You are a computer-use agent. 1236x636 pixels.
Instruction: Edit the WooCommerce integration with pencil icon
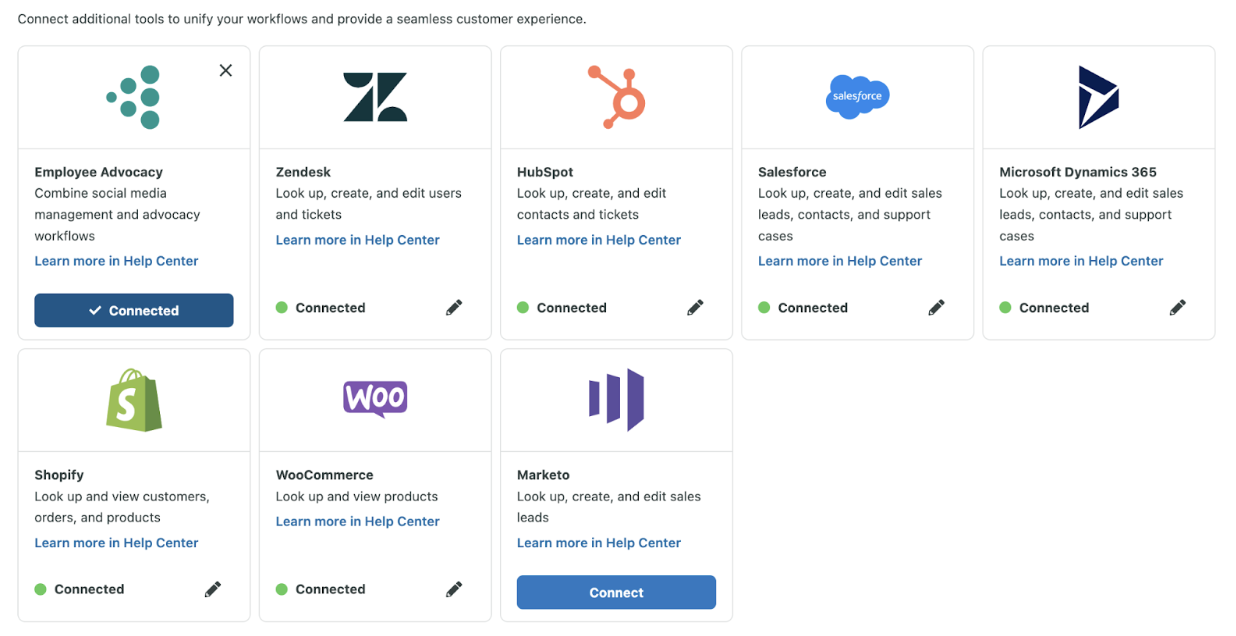tap(454, 590)
